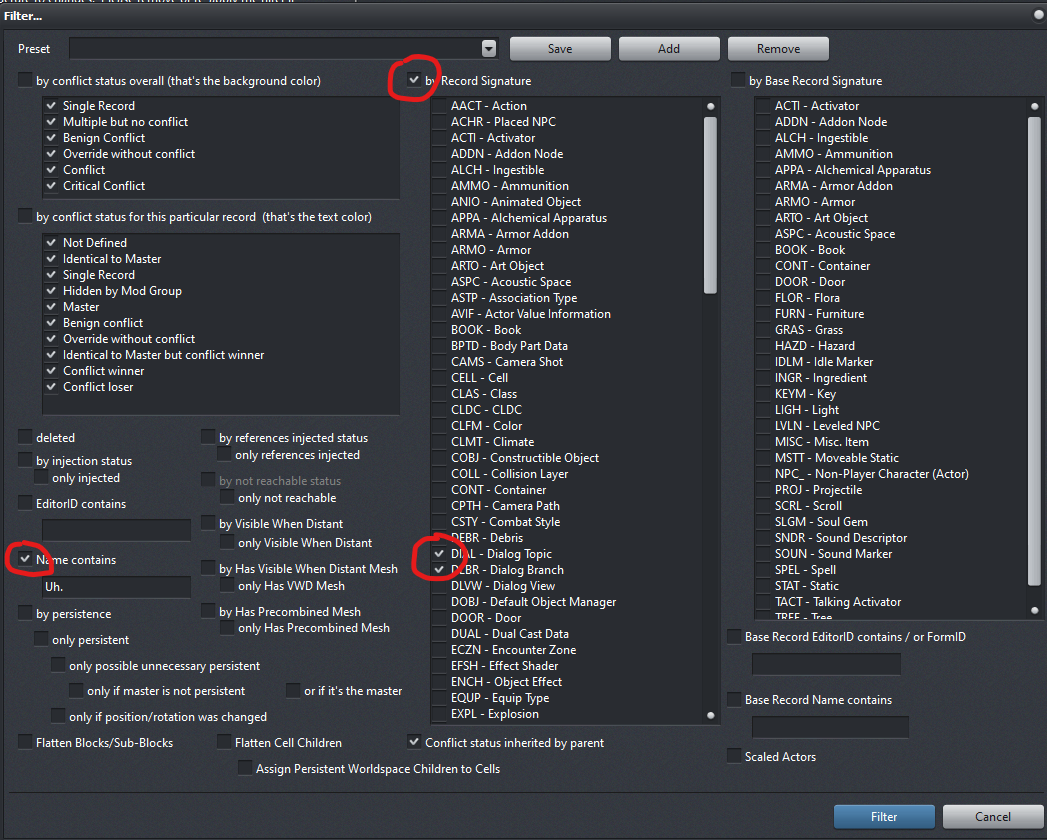Check only if position/rotation was changed
This screenshot has height=840, width=1047.
point(58,716)
